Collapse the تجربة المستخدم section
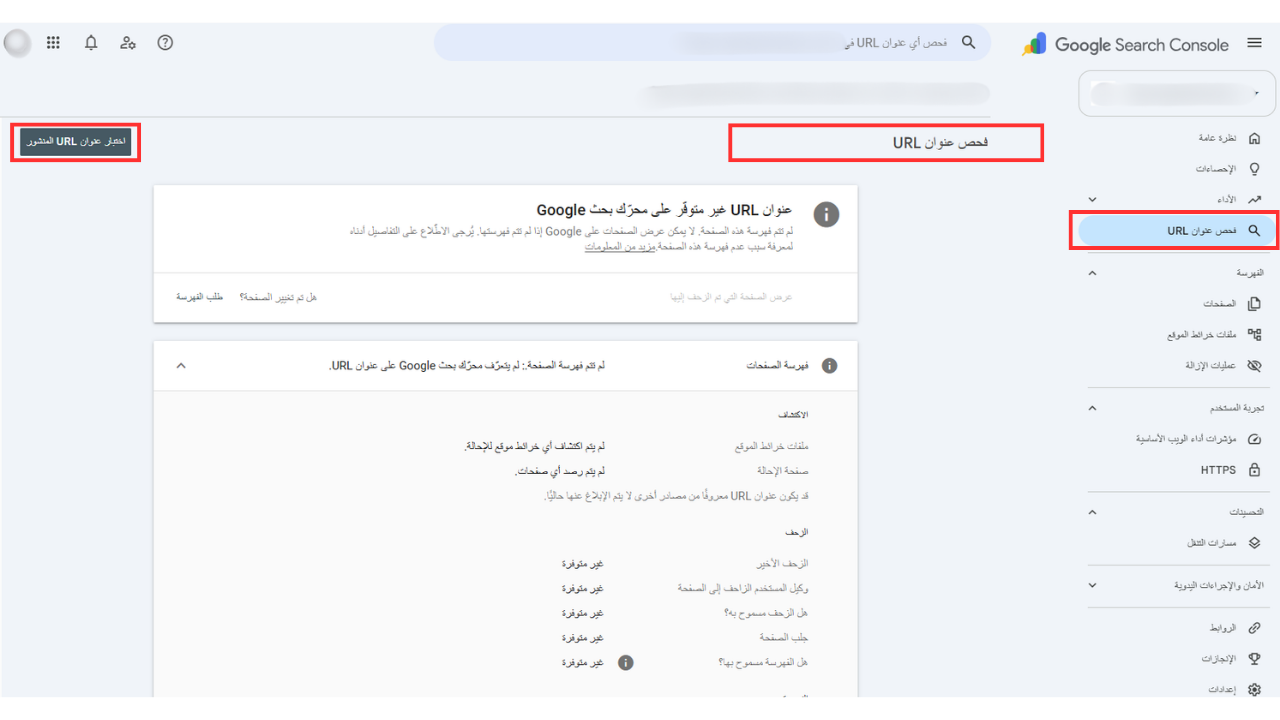 [1092, 408]
